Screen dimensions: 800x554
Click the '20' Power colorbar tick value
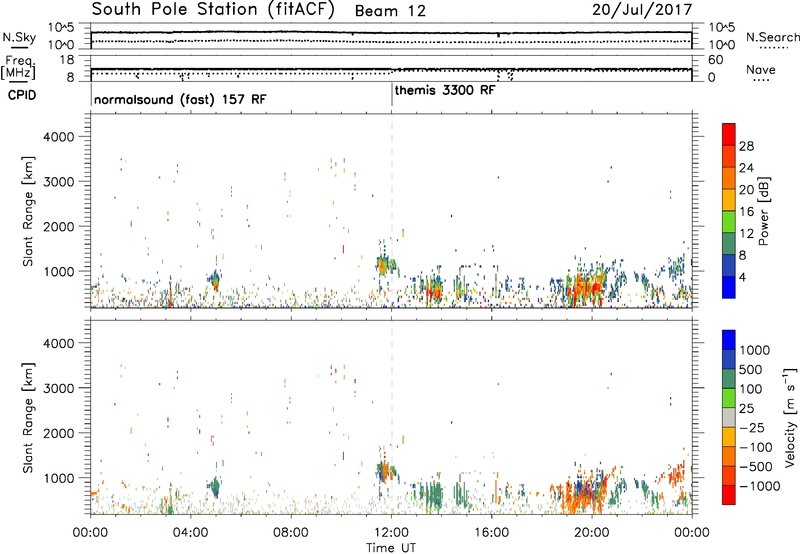click(746, 190)
